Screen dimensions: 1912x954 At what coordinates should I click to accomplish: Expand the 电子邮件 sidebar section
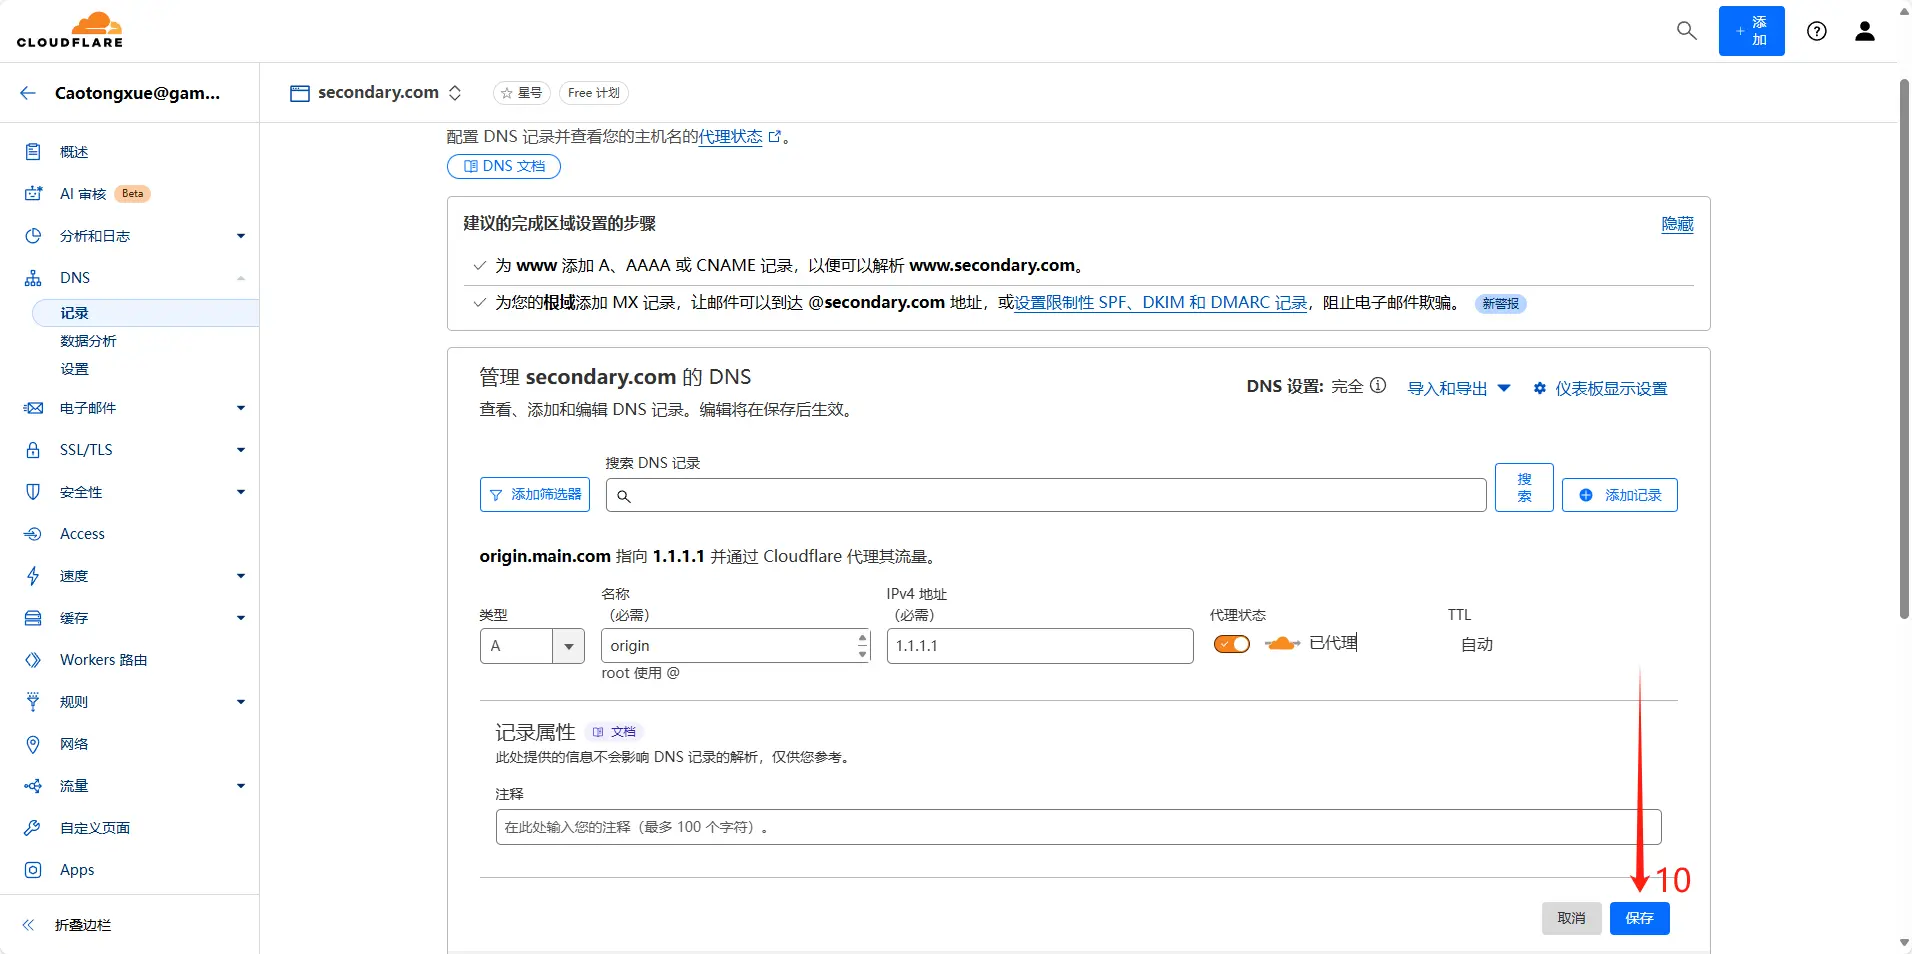[241, 408]
